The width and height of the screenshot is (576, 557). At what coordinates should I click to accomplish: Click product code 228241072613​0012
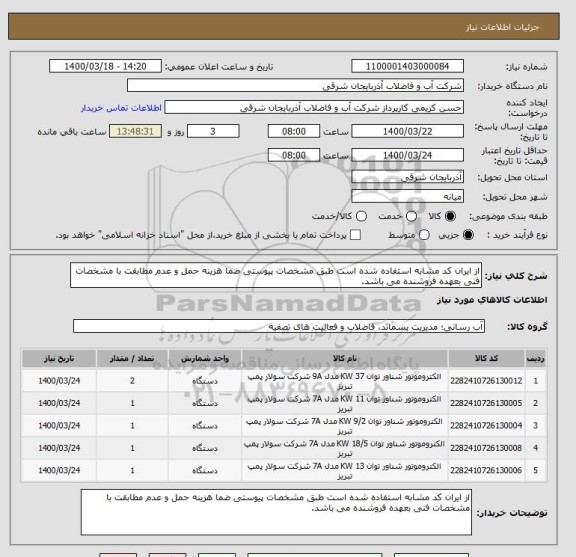click(x=486, y=381)
